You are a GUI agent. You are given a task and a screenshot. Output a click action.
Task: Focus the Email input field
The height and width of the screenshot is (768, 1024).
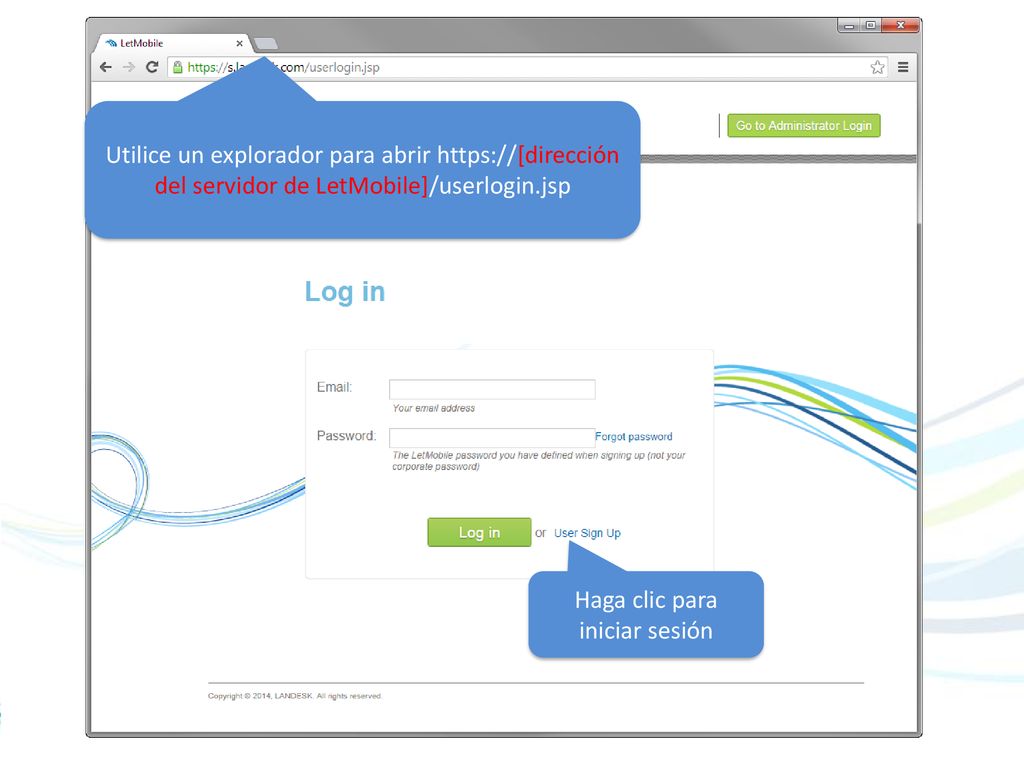point(492,389)
